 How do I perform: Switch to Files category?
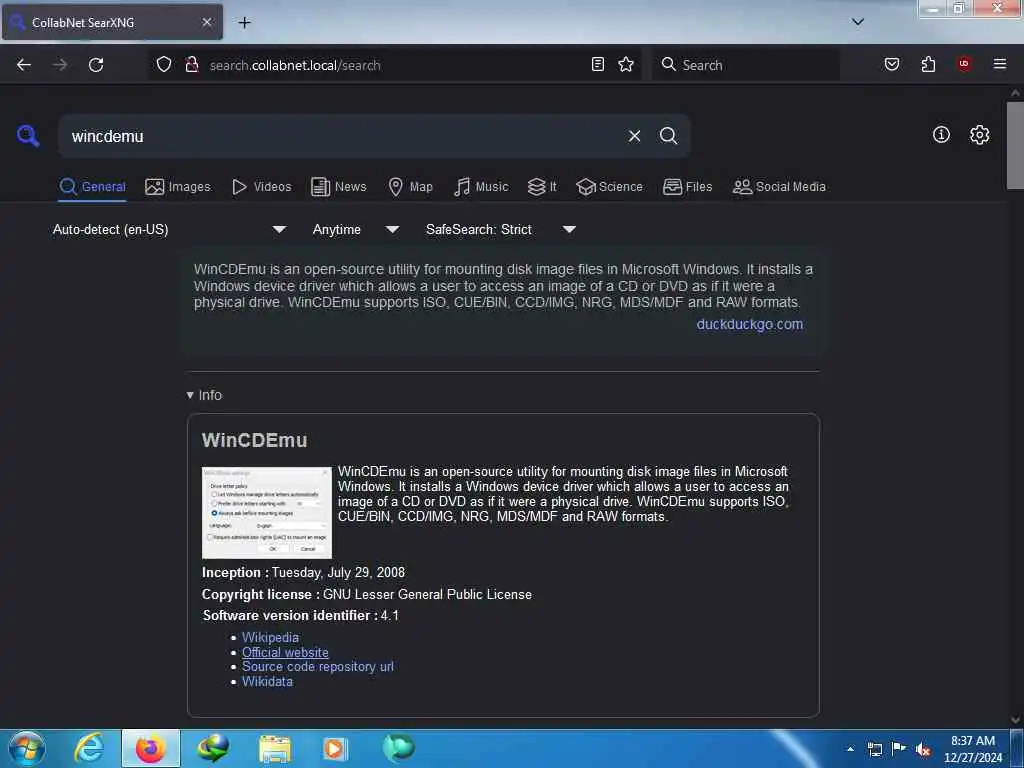[x=687, y=187]
